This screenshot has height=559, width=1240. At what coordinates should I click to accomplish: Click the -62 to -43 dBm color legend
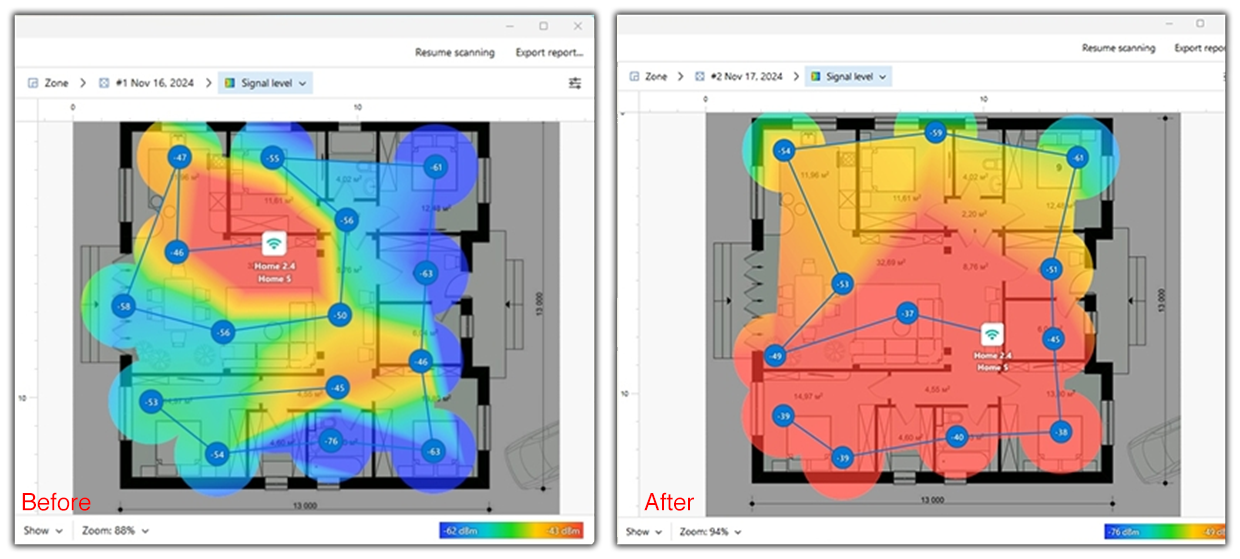pyautogui.click(x=510, y=531)
